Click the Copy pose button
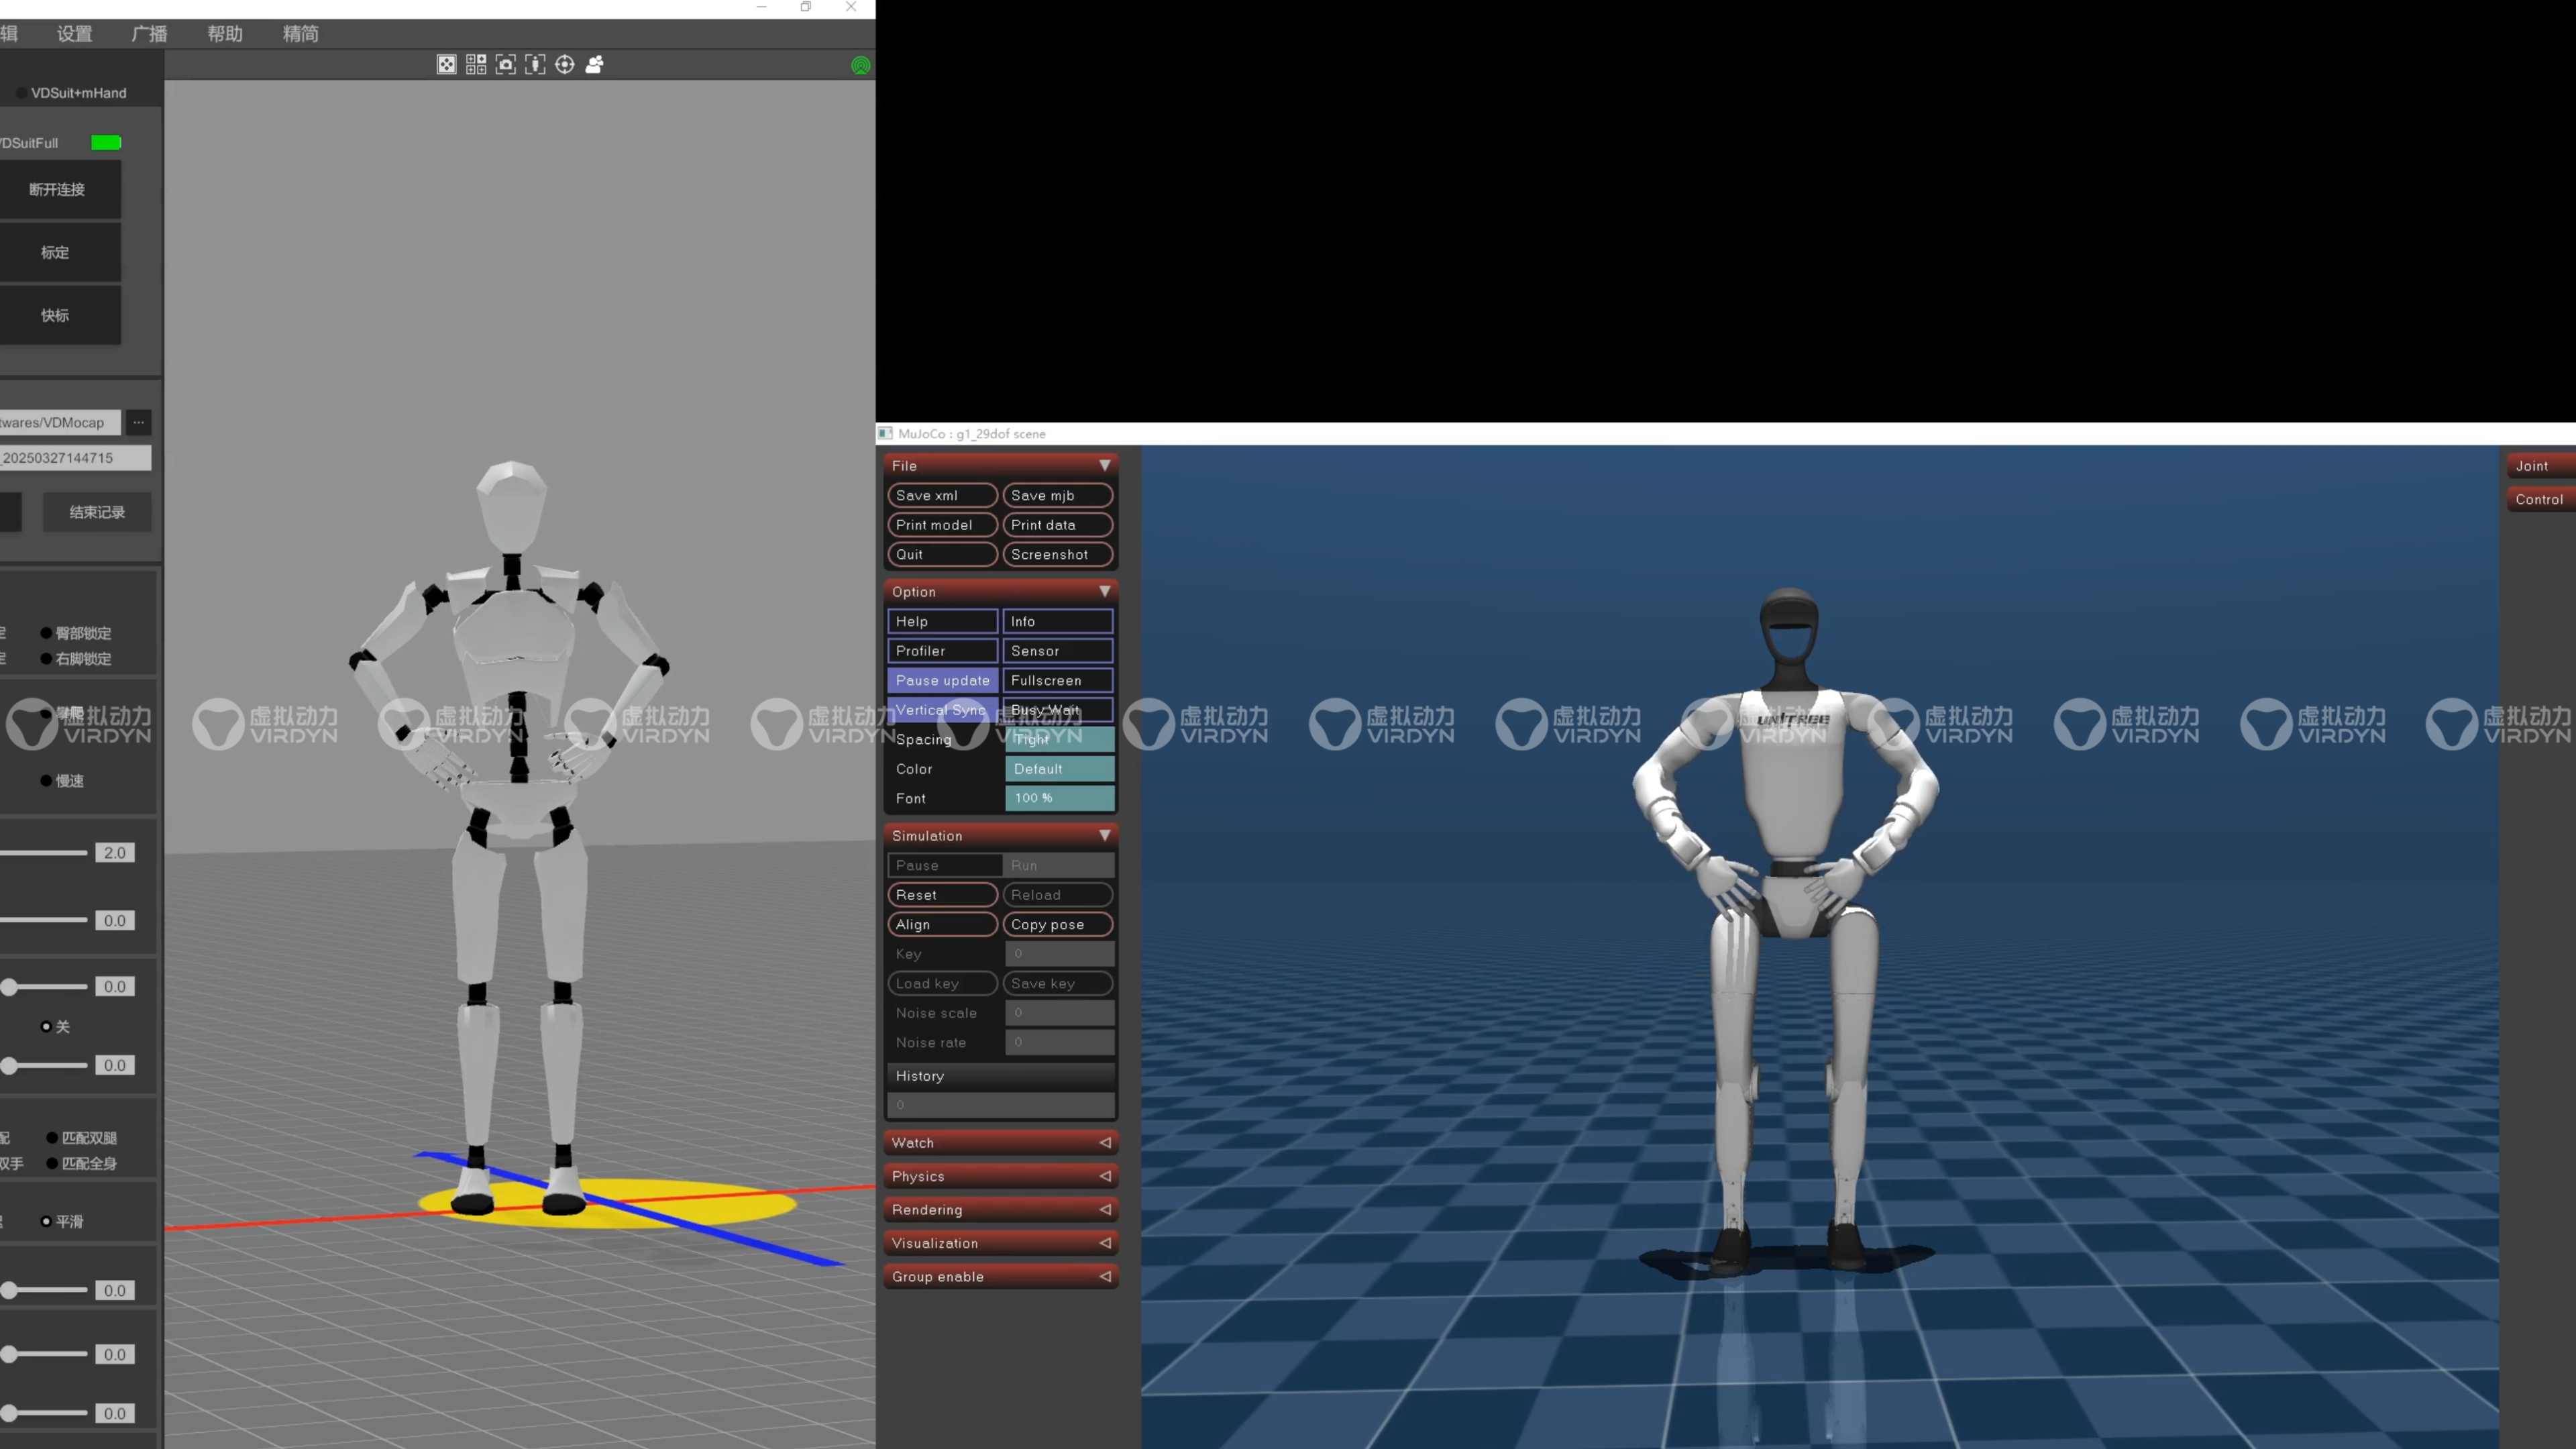This screenshot has height=1449, width=2576. point(1057,924)
